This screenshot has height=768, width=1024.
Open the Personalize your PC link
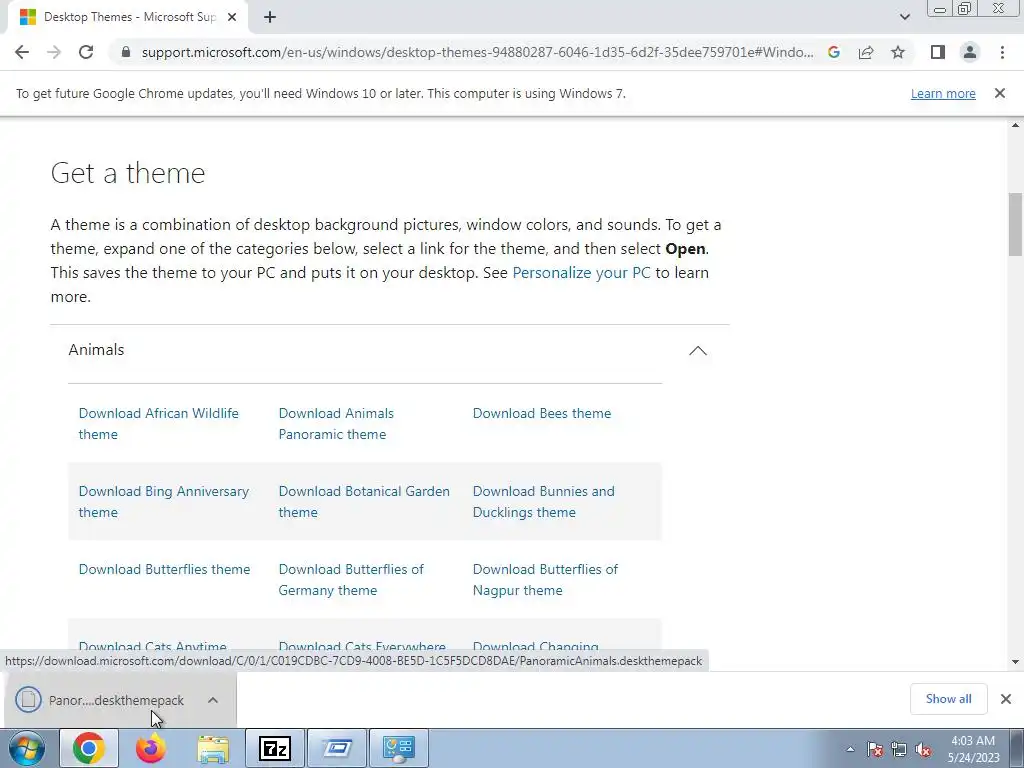pos(581,272)
